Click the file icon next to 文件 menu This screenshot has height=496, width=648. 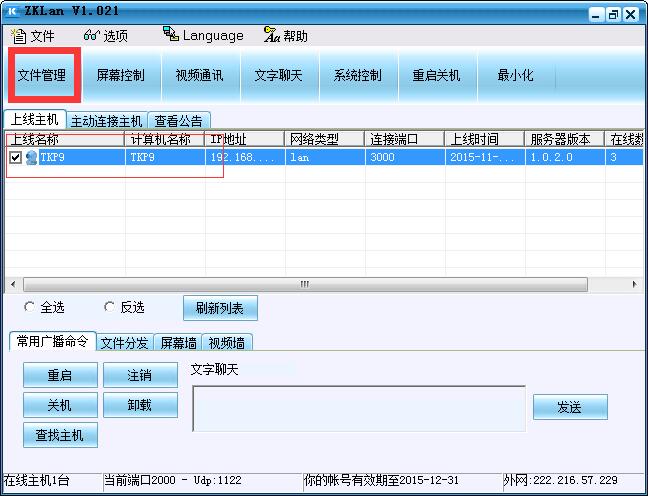point(18,36)
